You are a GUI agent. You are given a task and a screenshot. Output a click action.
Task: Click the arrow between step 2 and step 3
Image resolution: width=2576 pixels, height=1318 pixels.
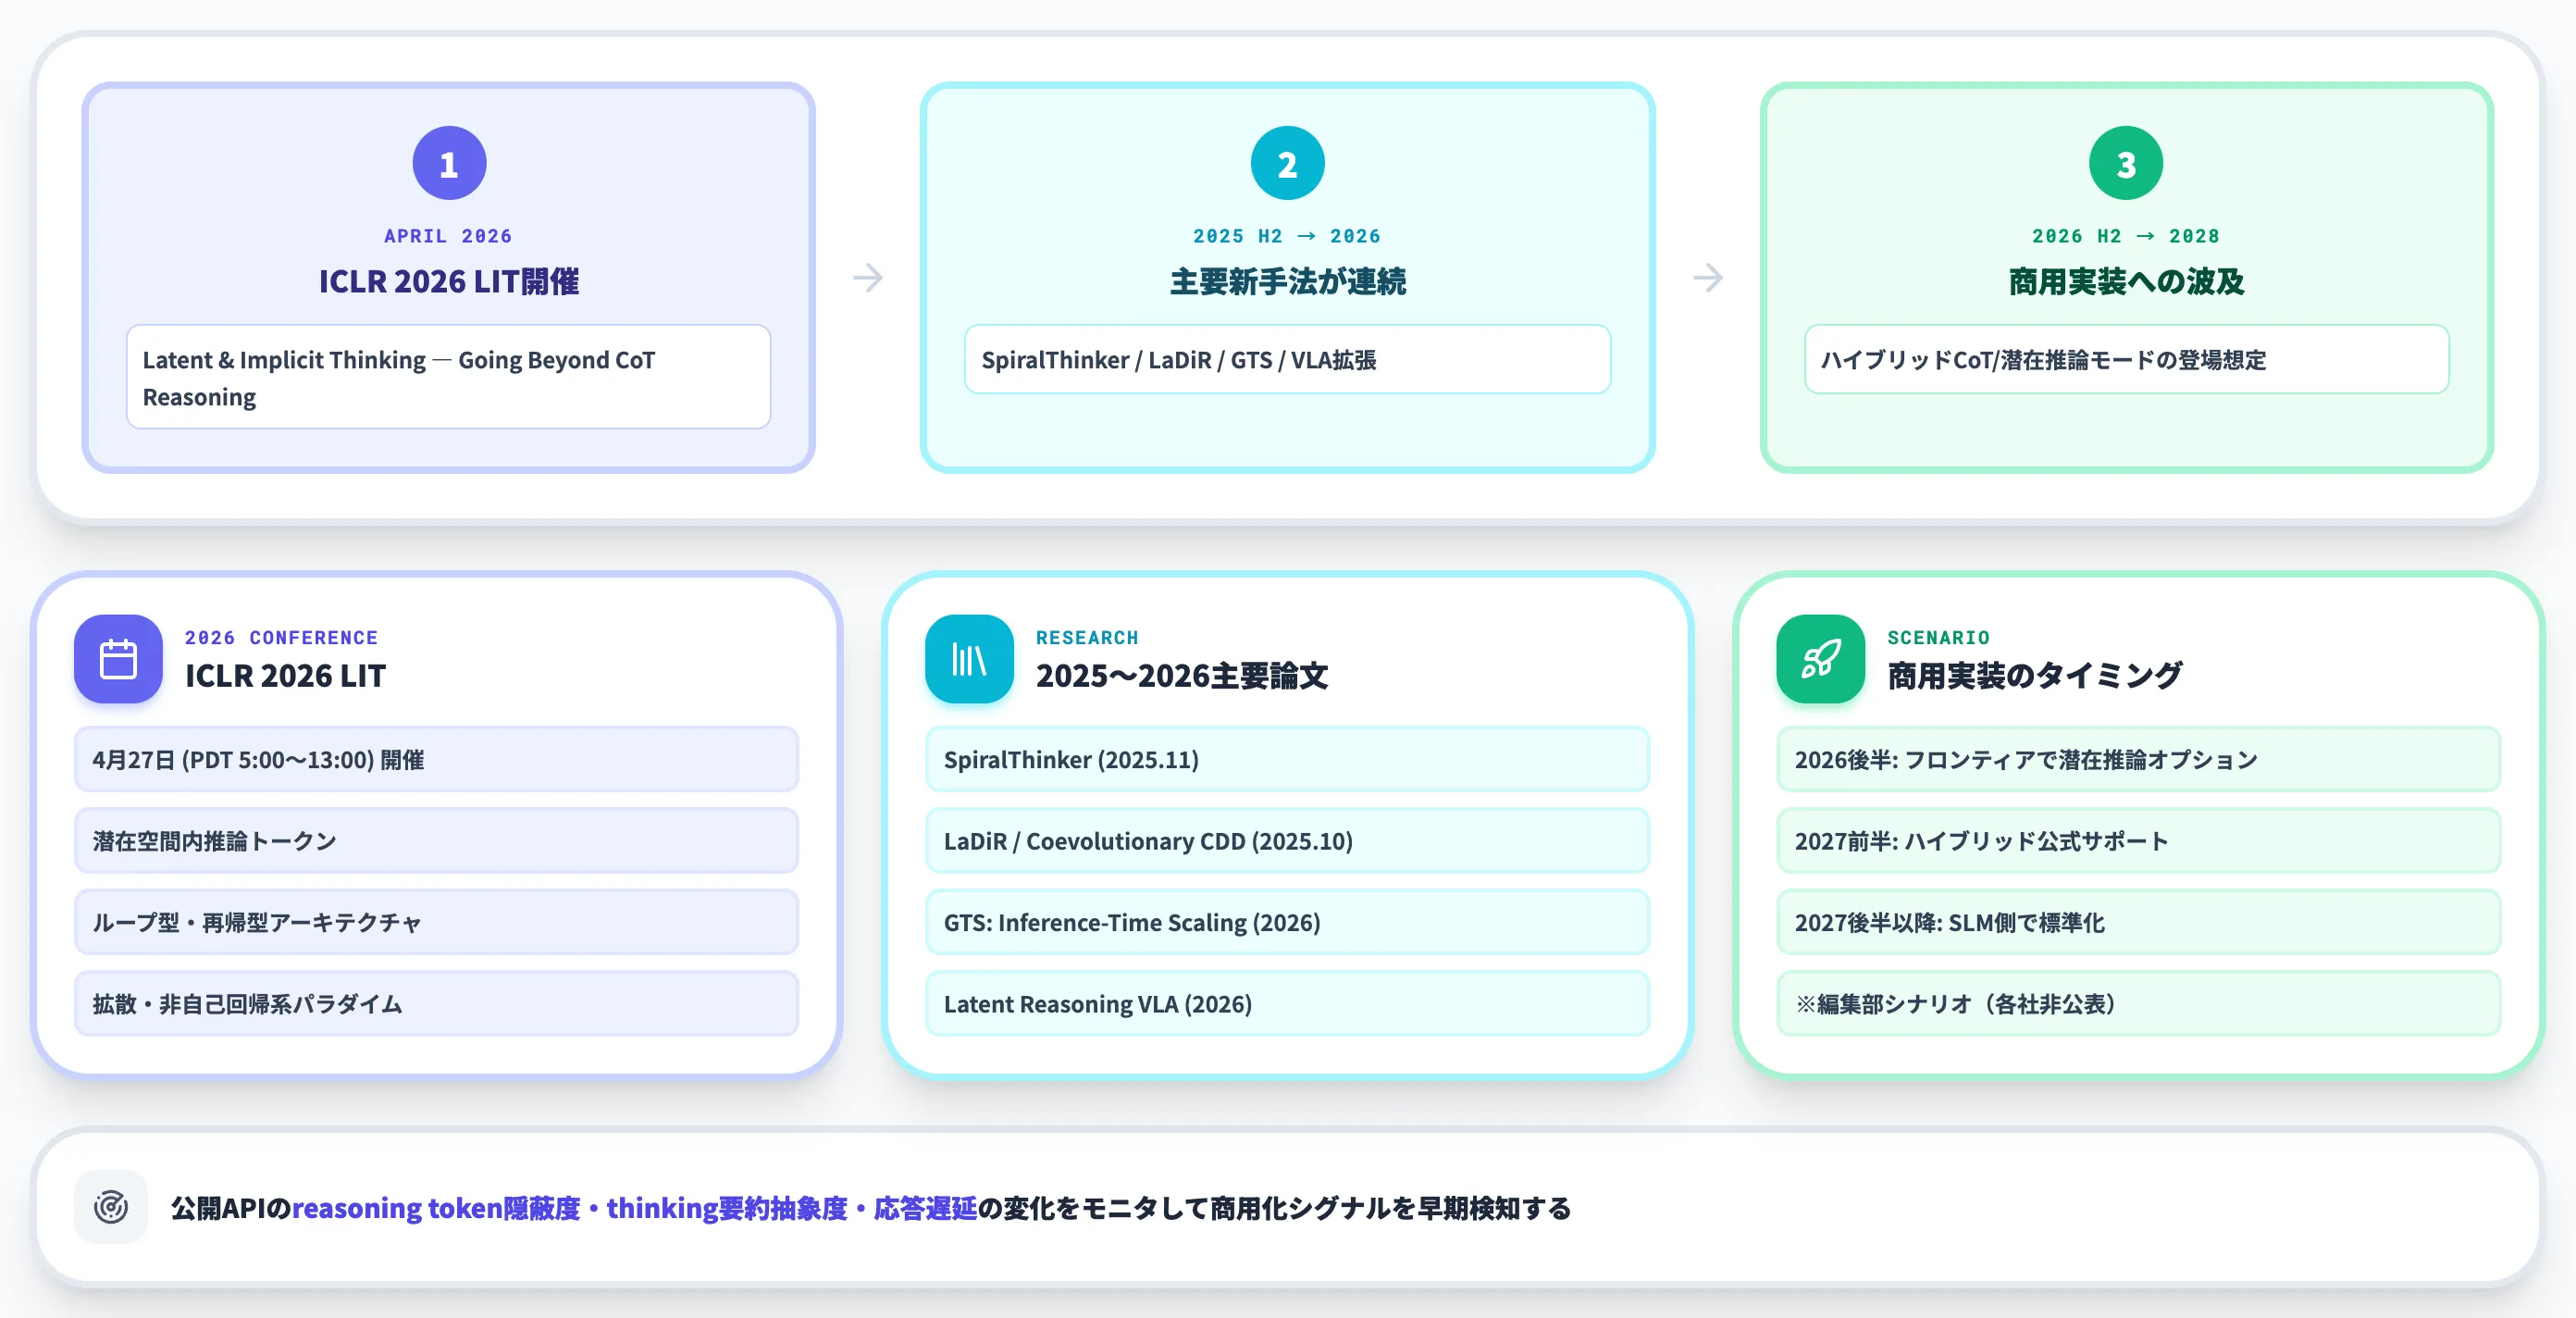tap(1708, 277)
